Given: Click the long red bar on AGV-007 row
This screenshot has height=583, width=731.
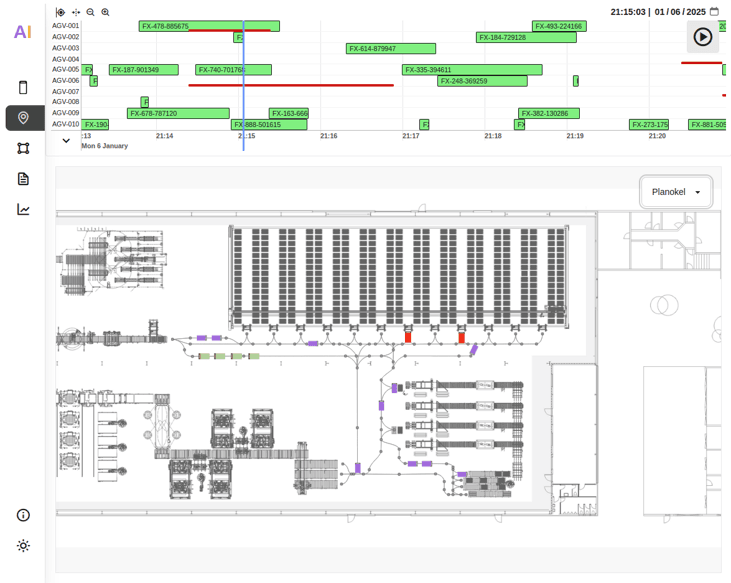Looking at the screenshot, I should click(x=291, y=85).
